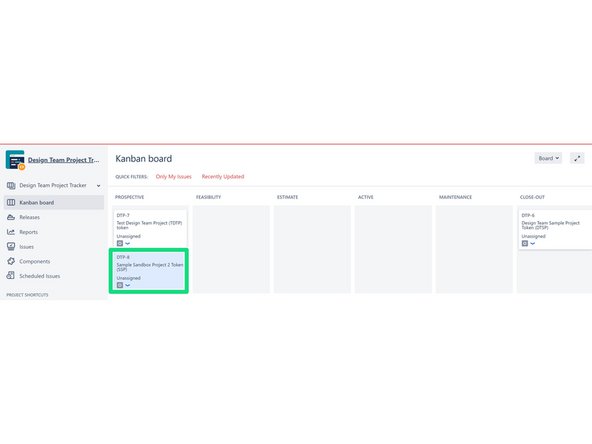The height and width of the screenshot is (444, 592).
Task: Click the Feasibility column header
Action: 208,197
